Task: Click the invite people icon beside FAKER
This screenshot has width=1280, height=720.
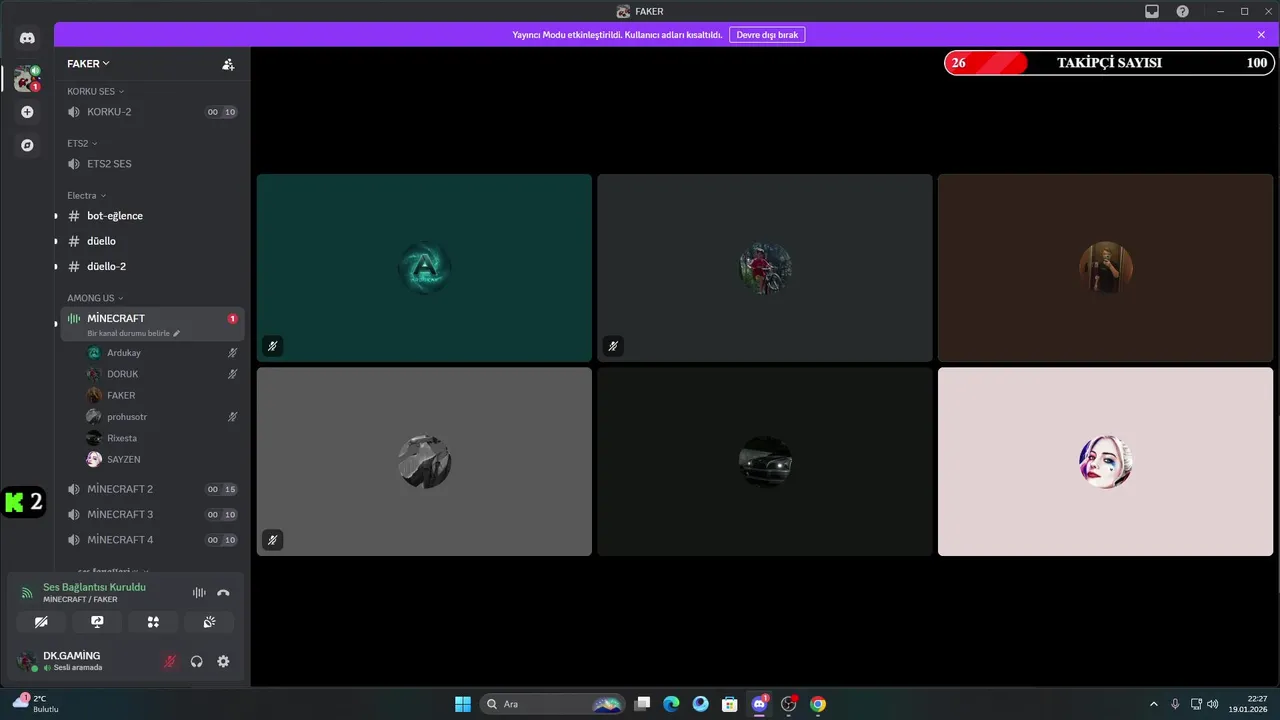Action: pyautogui.click(x=228, y=64)
